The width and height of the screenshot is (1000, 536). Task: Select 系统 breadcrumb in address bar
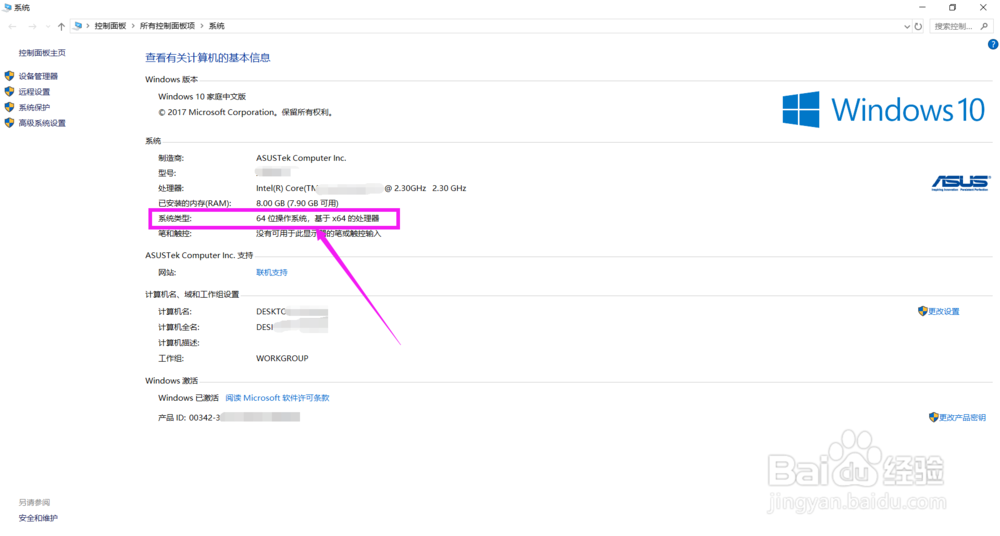(x=217, y=26)
